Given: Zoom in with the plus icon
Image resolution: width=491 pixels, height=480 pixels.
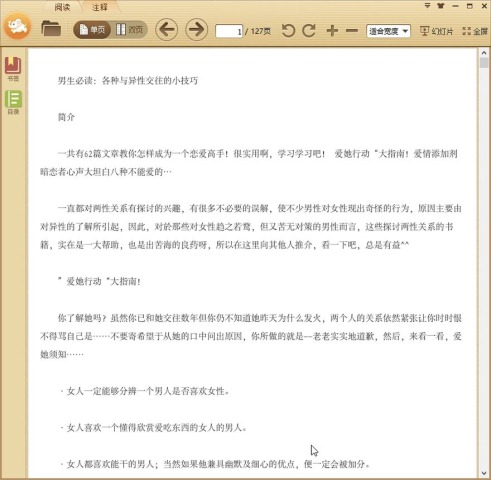Looking at the screenshot, I should click(x=332, y=31).
